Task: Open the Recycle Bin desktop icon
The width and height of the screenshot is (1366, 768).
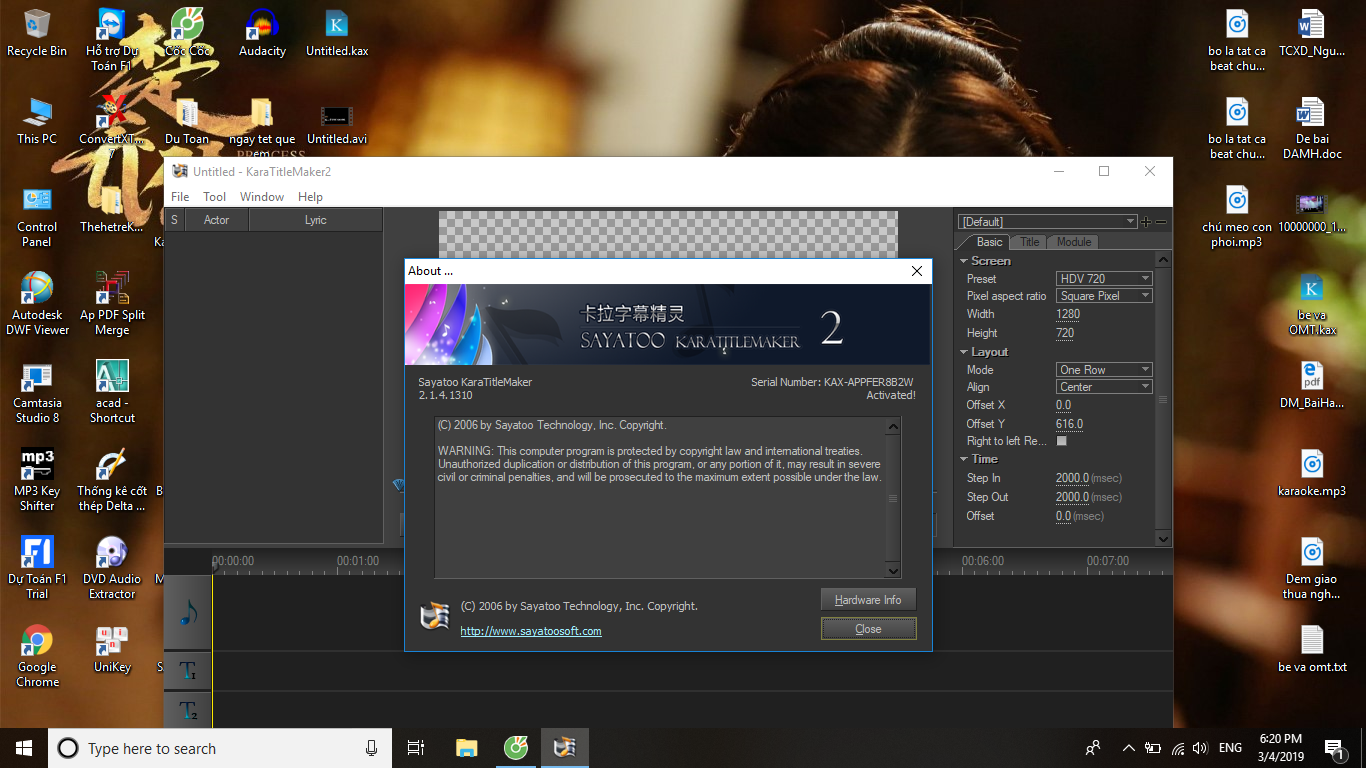Action: point(37,33)
